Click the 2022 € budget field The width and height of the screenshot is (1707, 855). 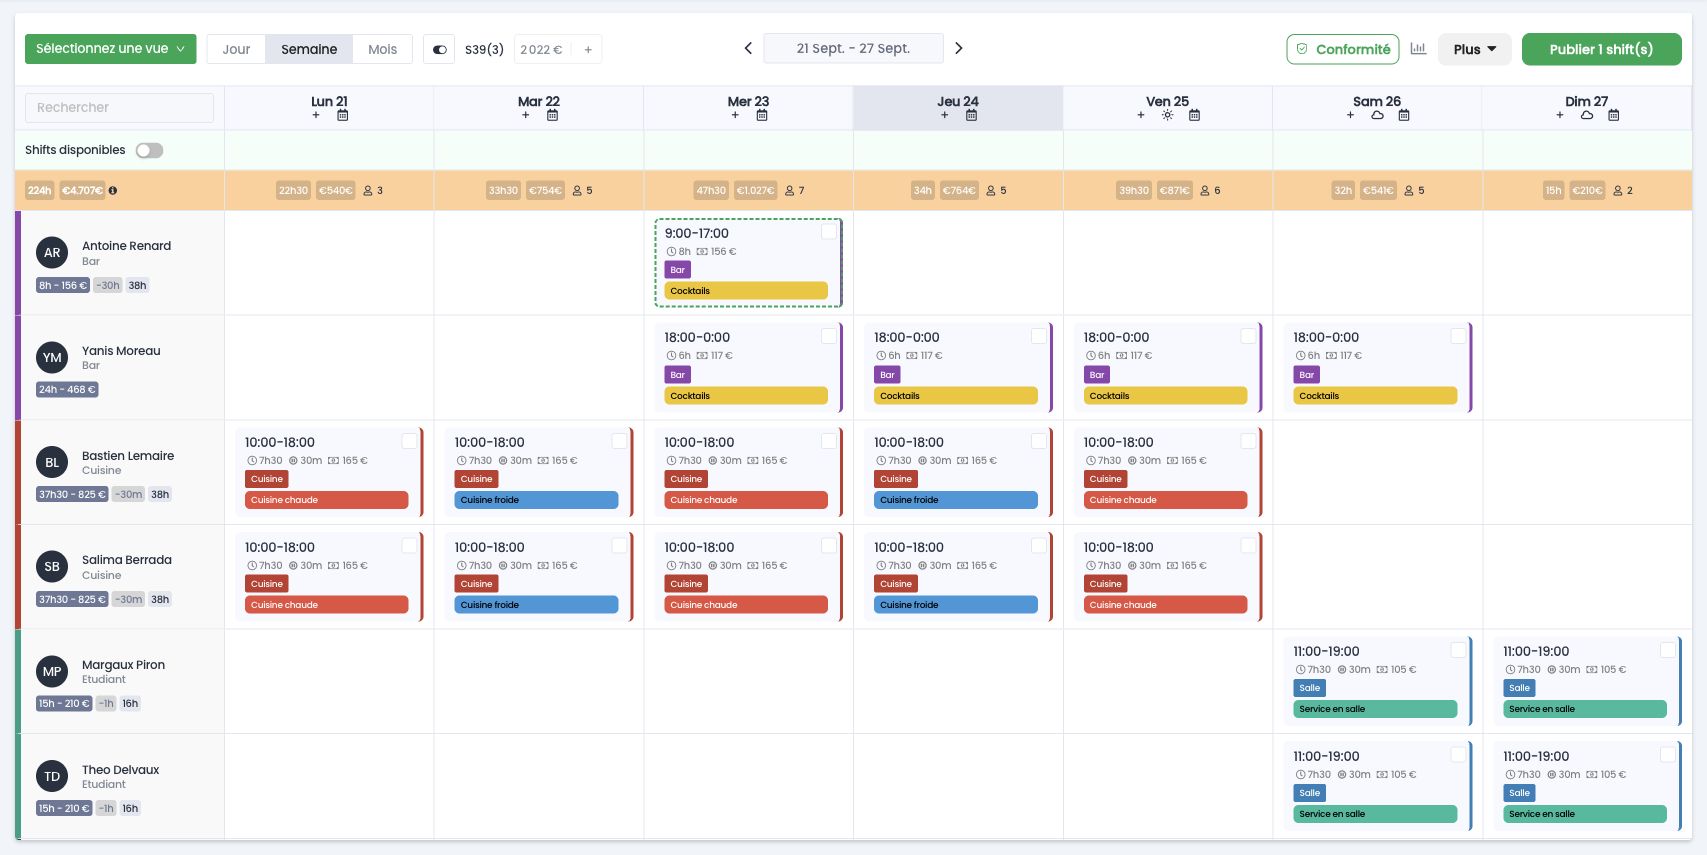pyautogui.click(x=541, y=49)
